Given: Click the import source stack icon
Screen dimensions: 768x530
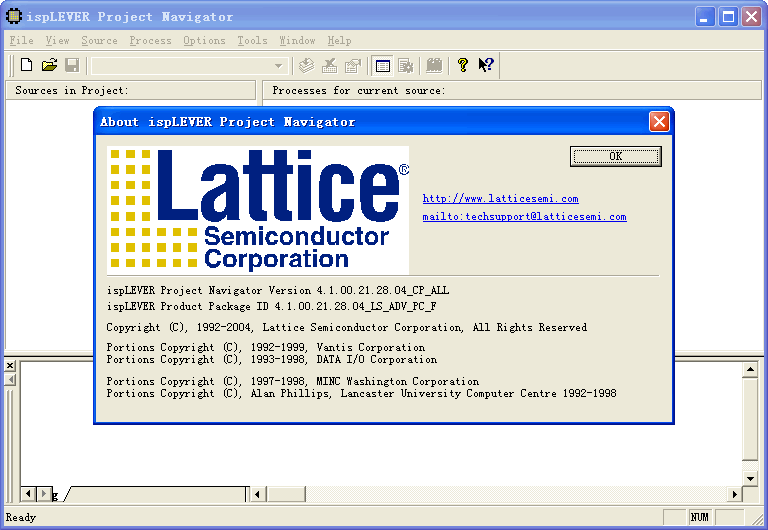Looking at the screenshot, I should click(307, 65).
